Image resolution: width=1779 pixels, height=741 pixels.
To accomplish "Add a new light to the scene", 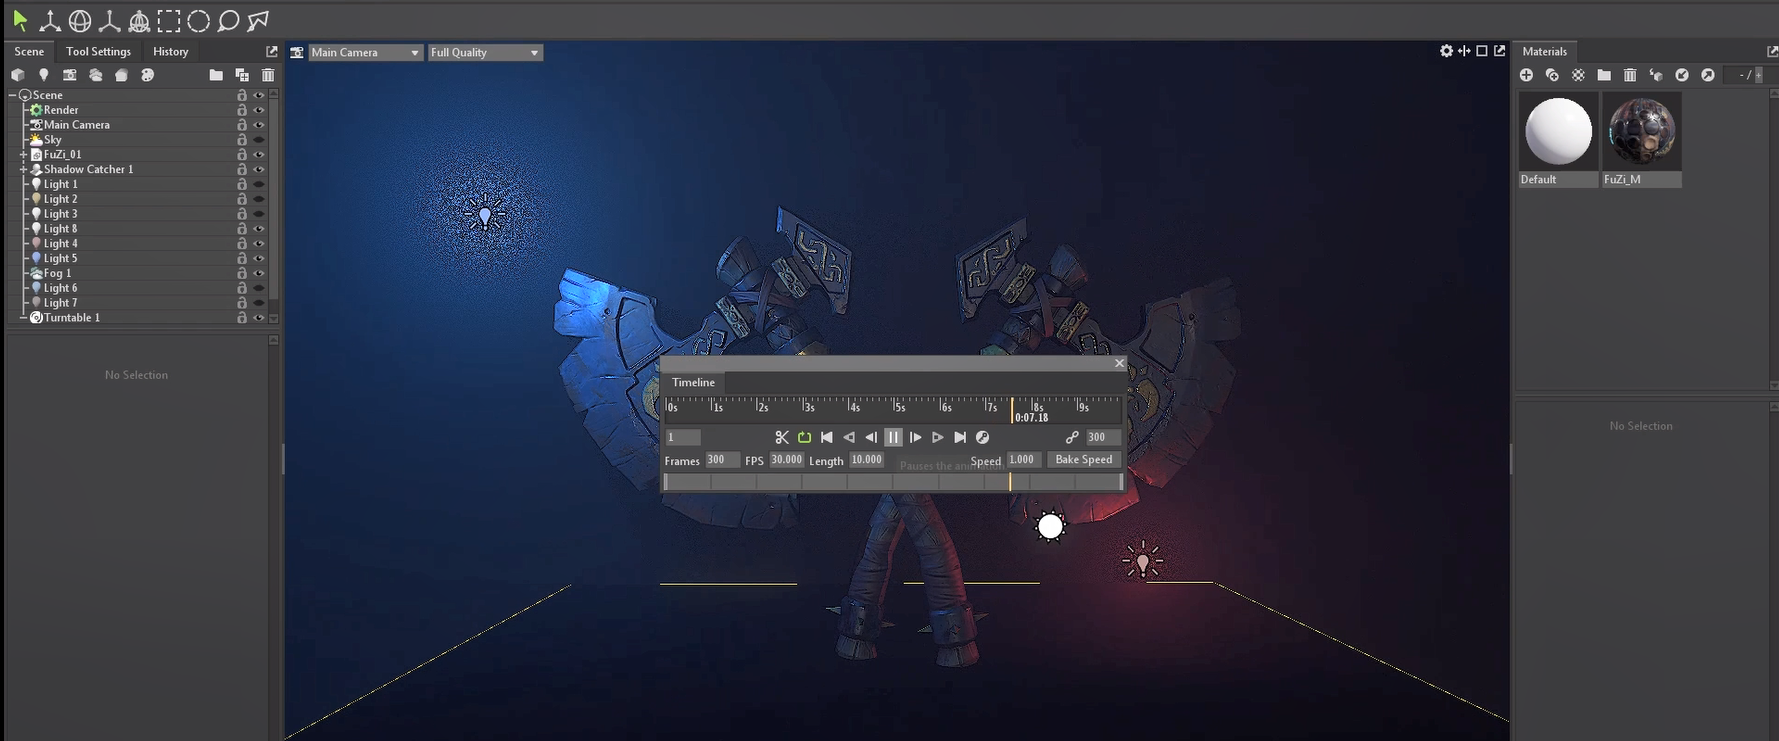I will (x=43, y=75).
